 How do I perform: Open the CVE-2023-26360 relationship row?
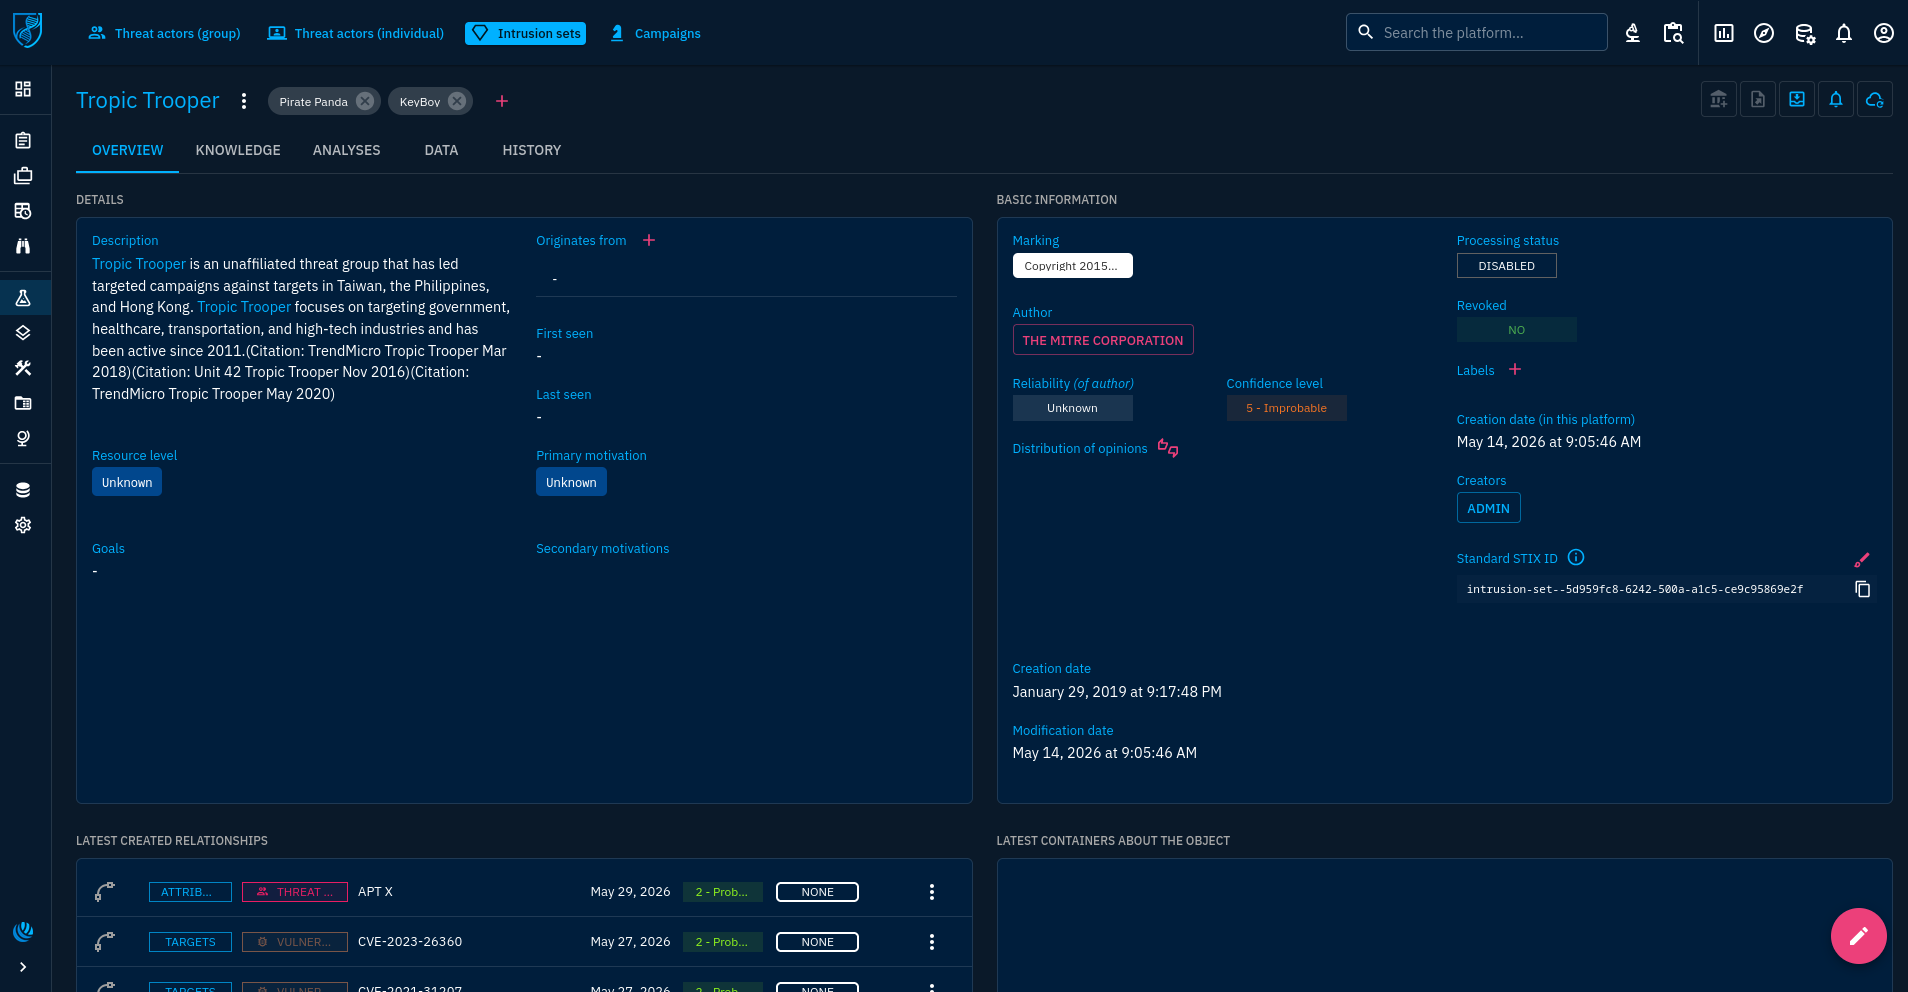[x=524, y=942]
